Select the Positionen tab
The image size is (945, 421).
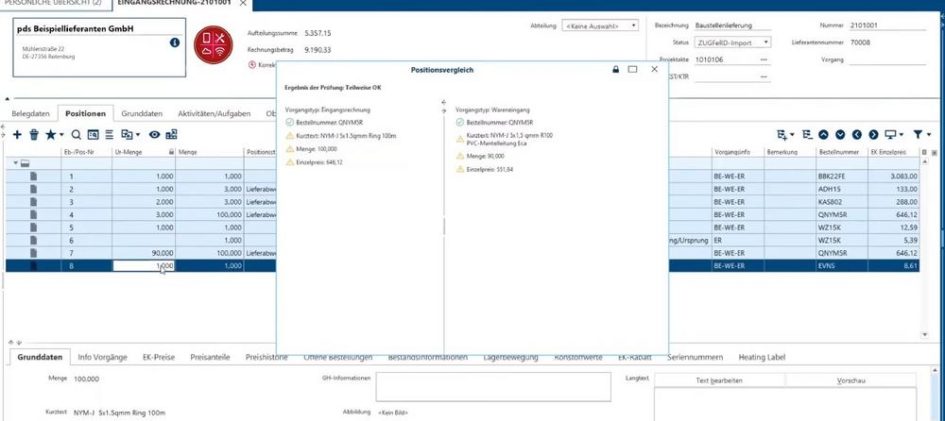point(86,113)
